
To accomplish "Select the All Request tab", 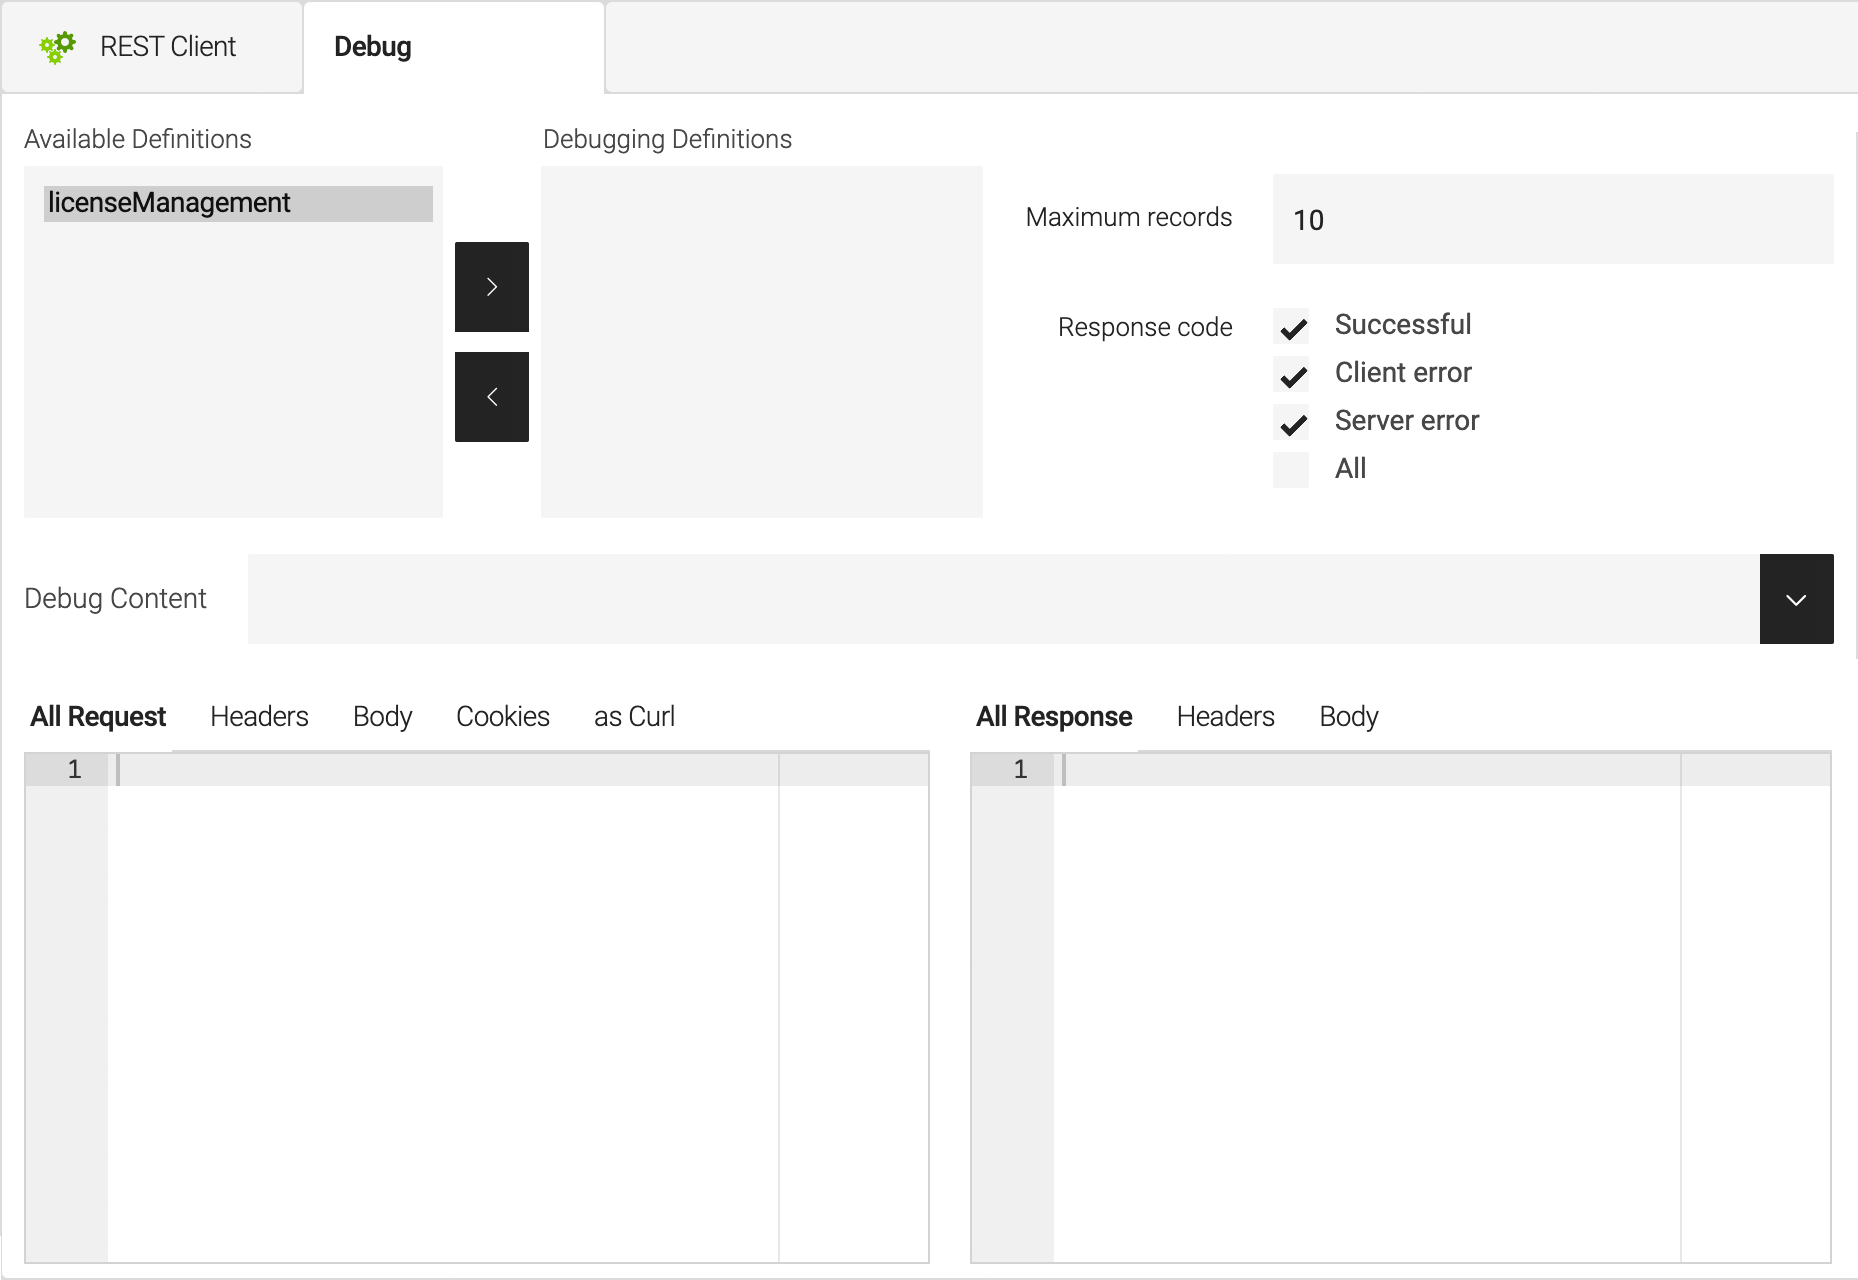I will pyautogui.click(x=97, y=716).
